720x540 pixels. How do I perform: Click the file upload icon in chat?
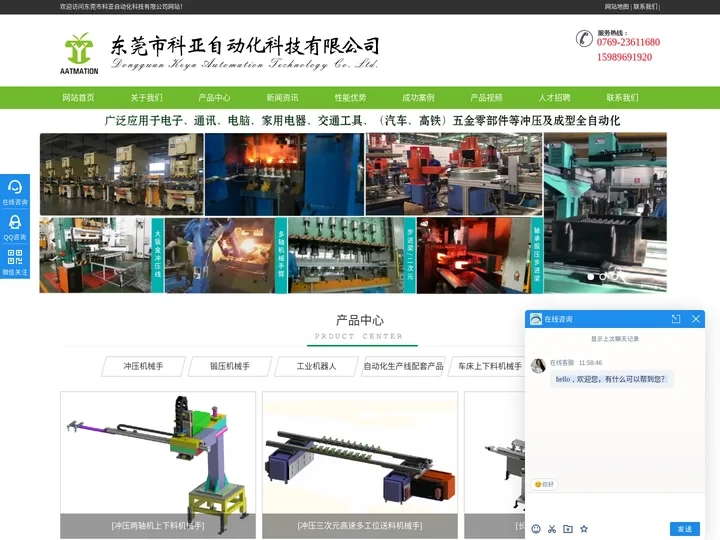(568, 528)
